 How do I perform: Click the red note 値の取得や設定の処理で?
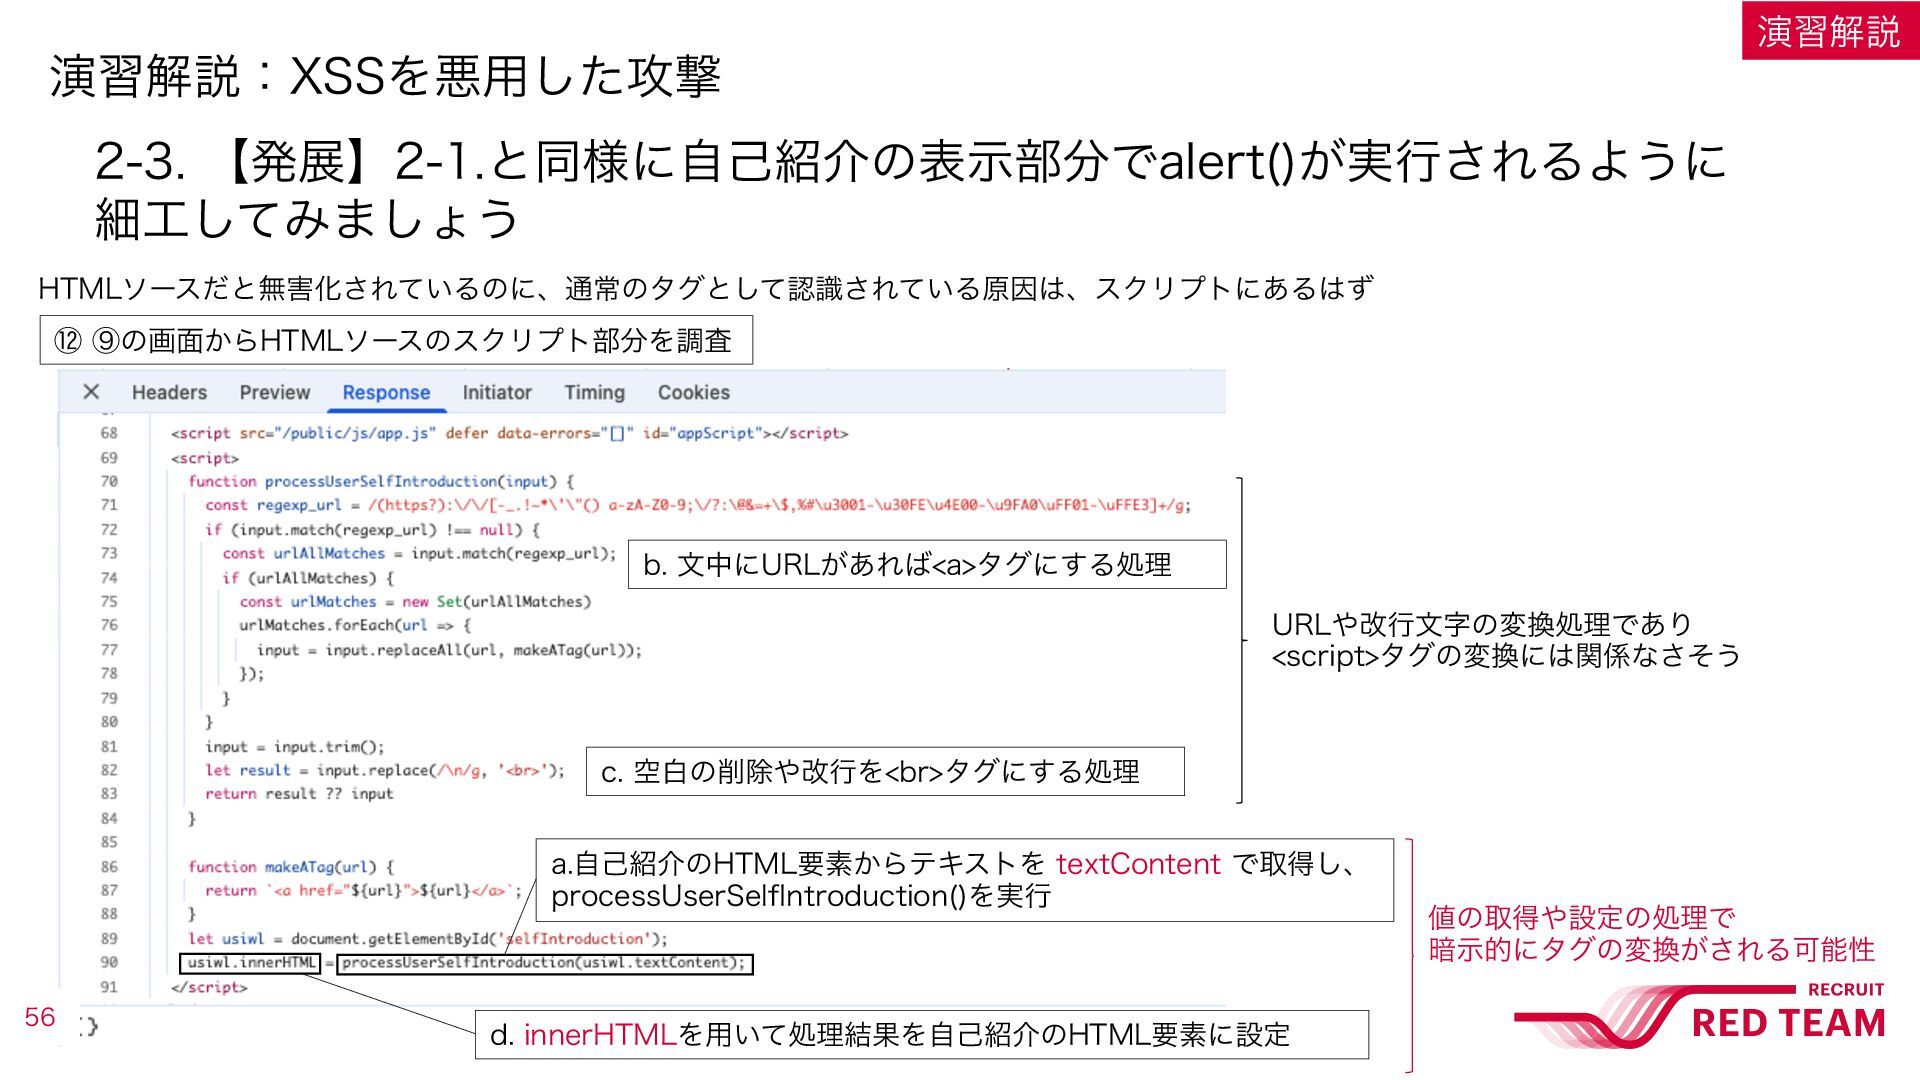coord(1652,933)
